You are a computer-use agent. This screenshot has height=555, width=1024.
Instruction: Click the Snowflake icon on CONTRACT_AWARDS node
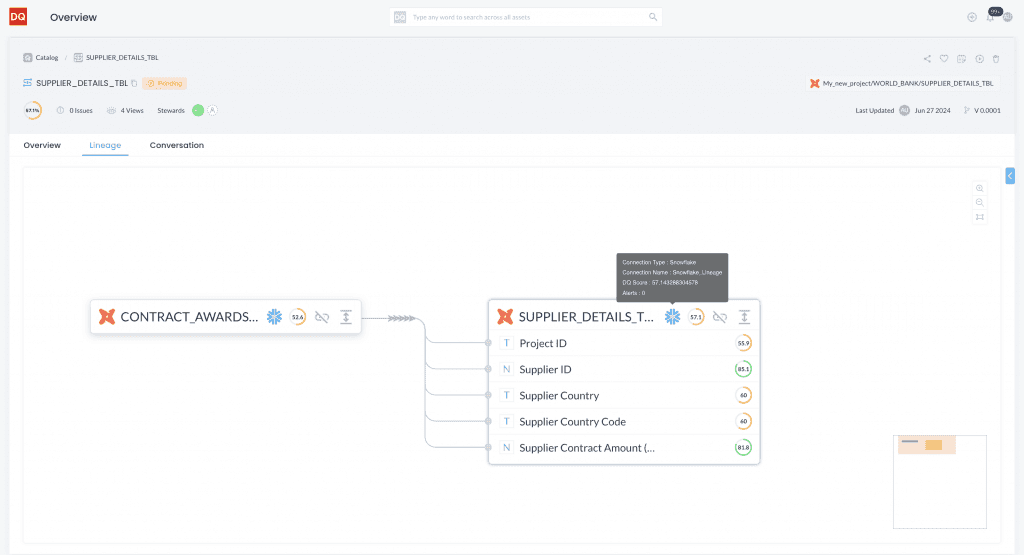274,317
